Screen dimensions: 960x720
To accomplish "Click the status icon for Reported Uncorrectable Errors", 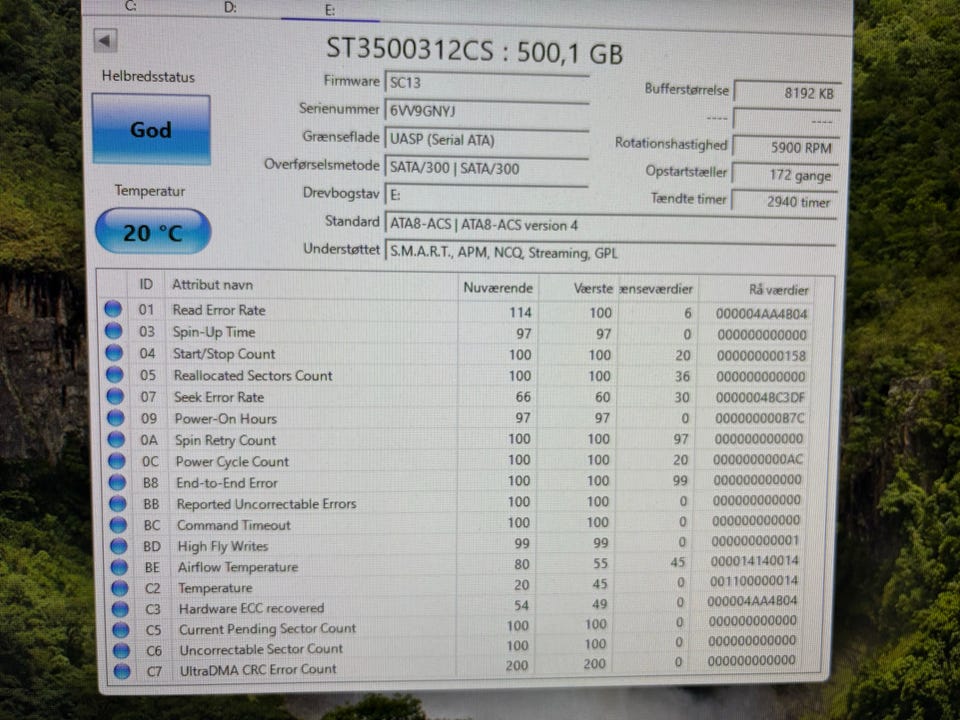I will [x=118, y=503].
